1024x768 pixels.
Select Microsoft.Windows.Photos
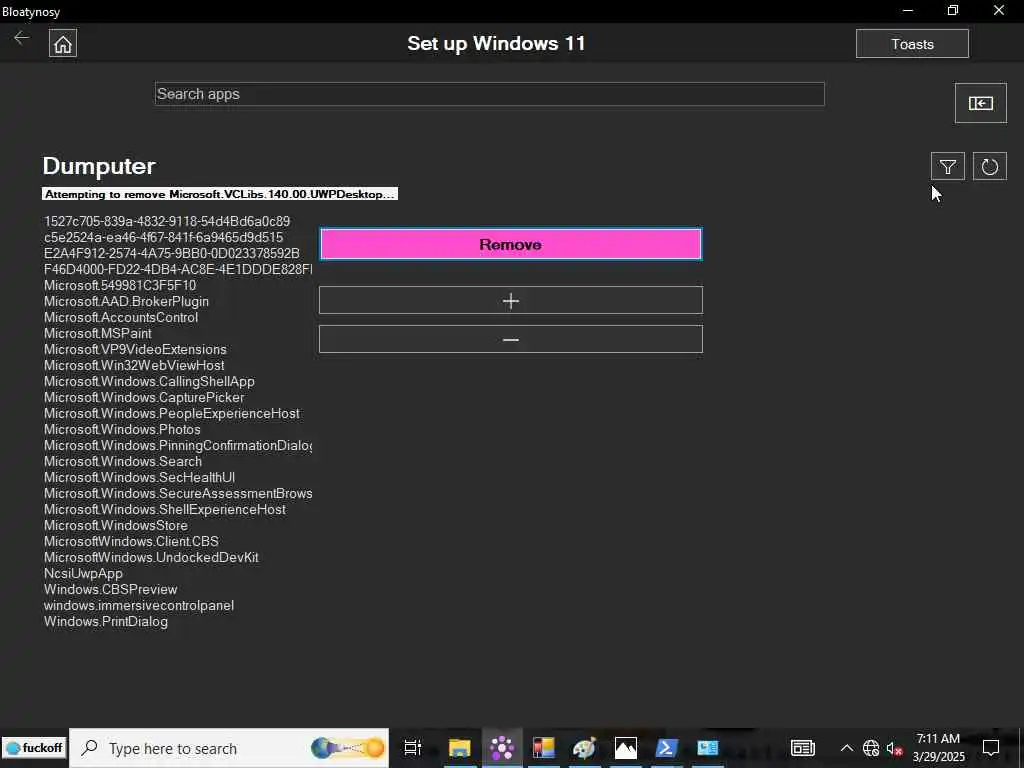tap(122, 429)
